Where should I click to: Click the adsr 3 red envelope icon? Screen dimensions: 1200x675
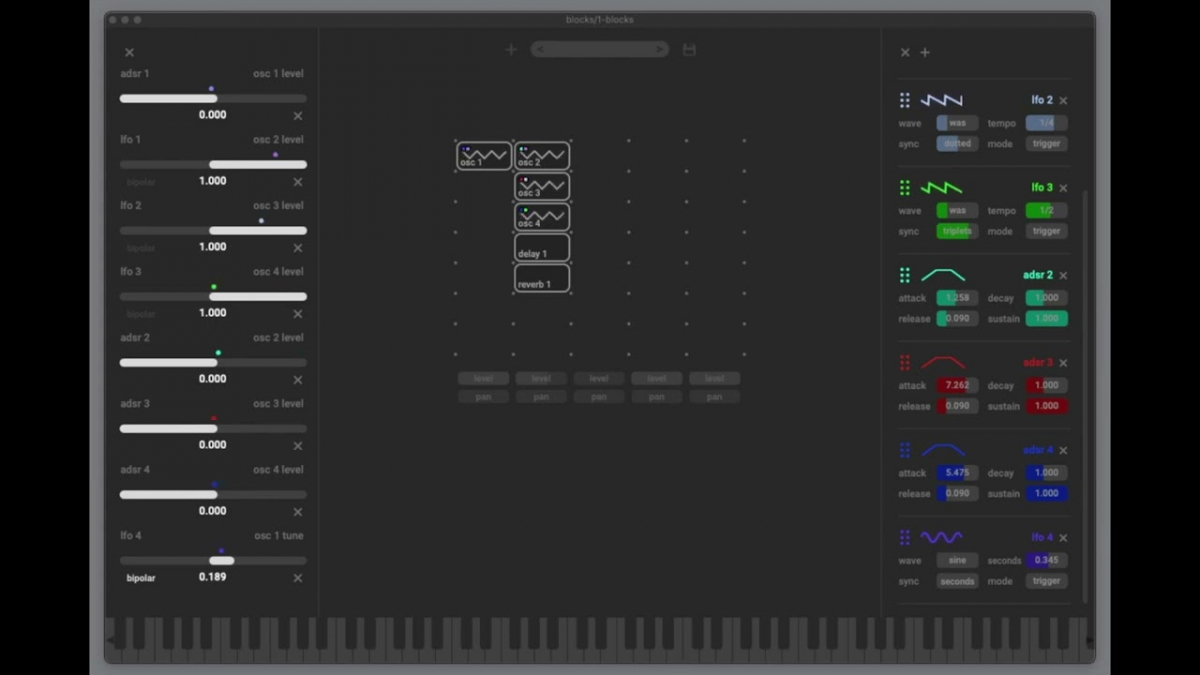(943, 363)
